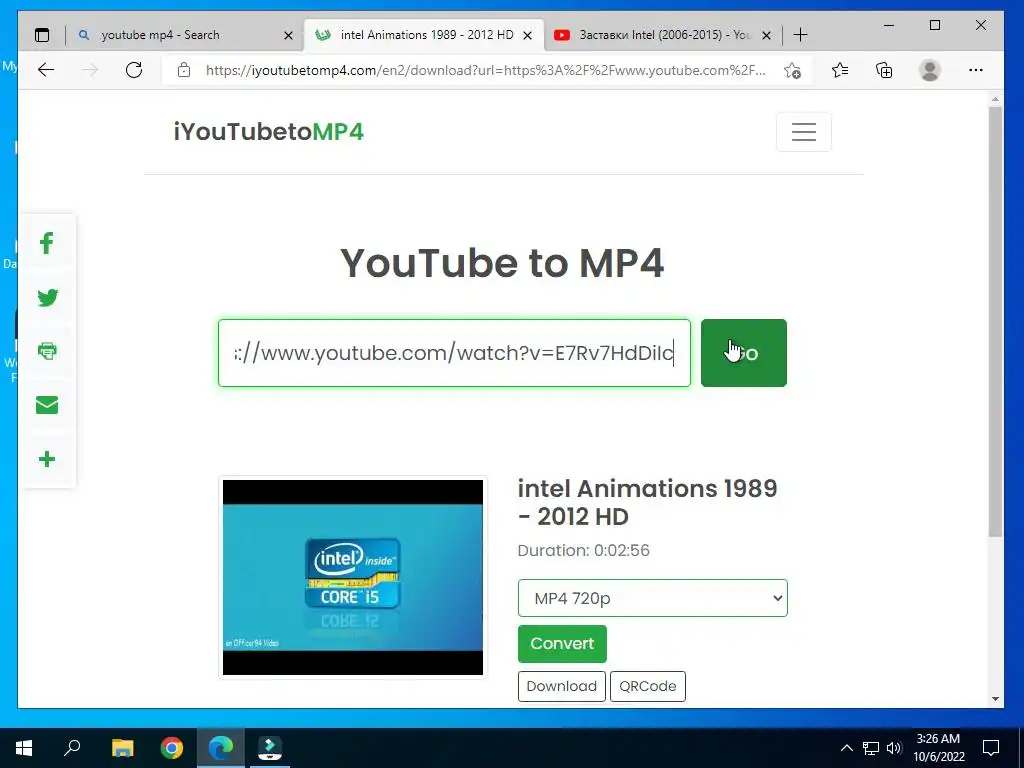
Task: Launch Google Chrome from taskbar
Action: click(172, 748)
